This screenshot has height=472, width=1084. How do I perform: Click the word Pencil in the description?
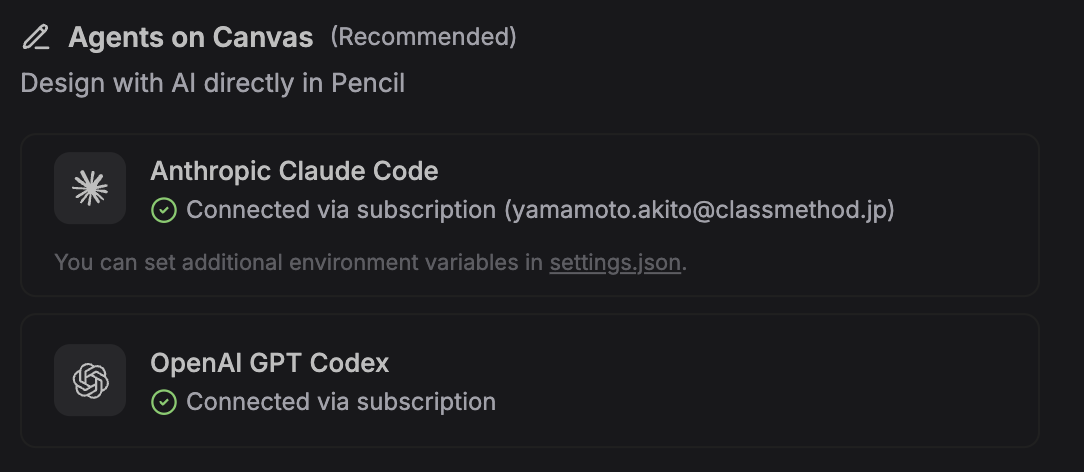[x=367, y=83]
